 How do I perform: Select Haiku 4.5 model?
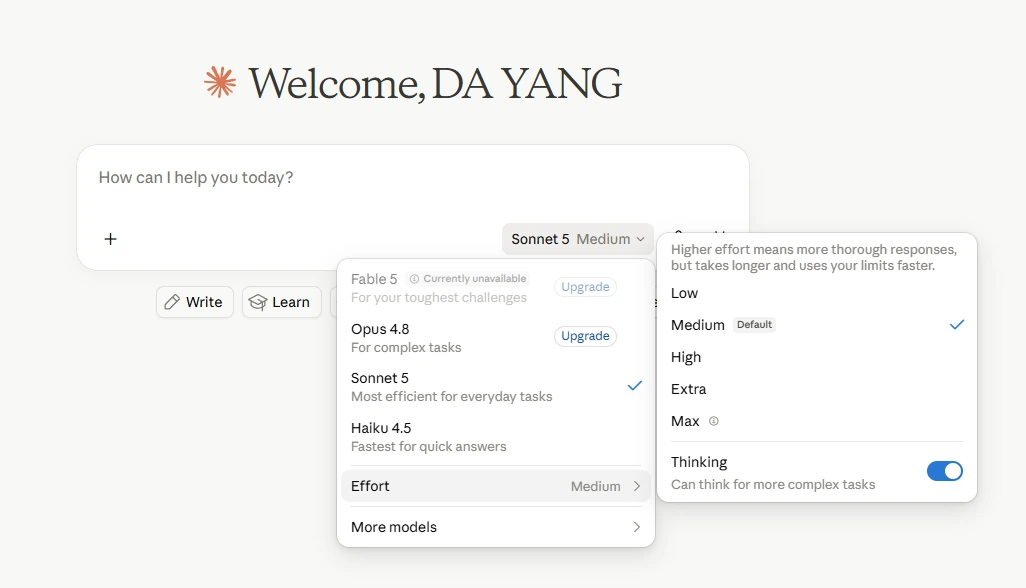pyautogui.click(x=495, y=437)
